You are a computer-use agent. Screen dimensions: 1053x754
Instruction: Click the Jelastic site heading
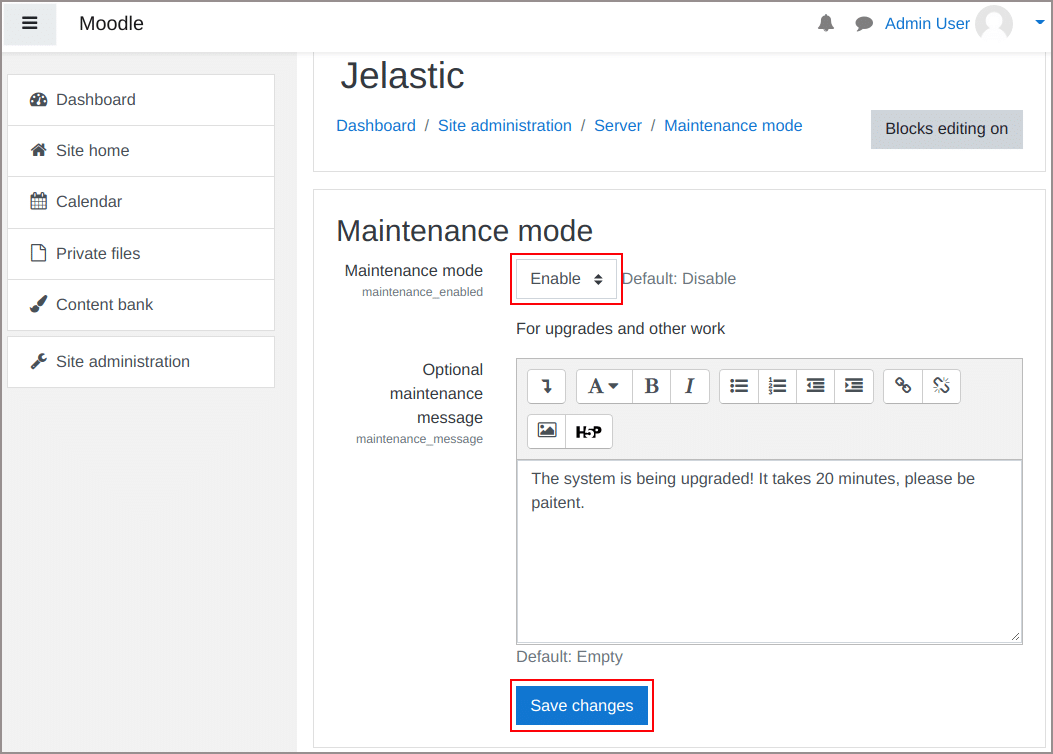tap(402, 75)
